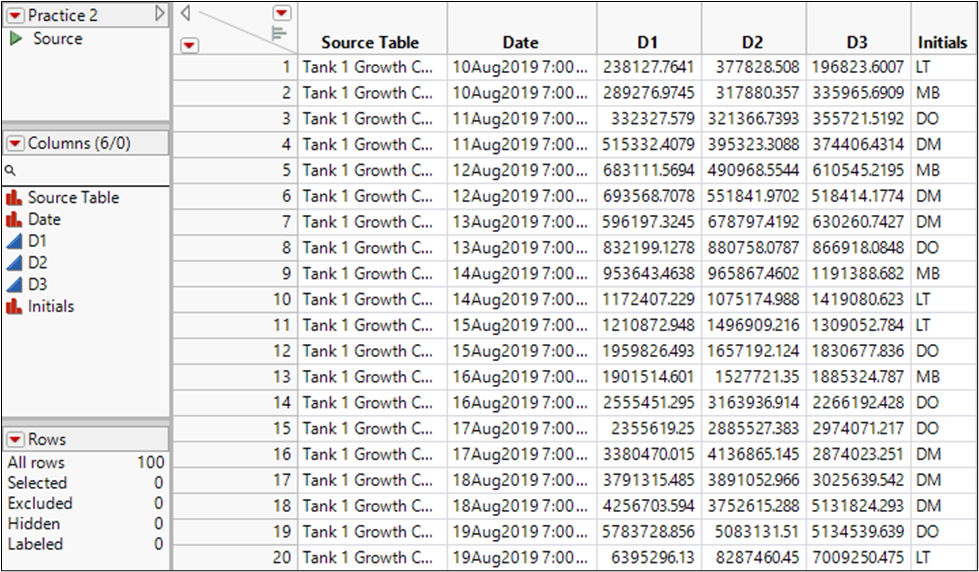Click Excluded in the Rows panel

point(40,503)
